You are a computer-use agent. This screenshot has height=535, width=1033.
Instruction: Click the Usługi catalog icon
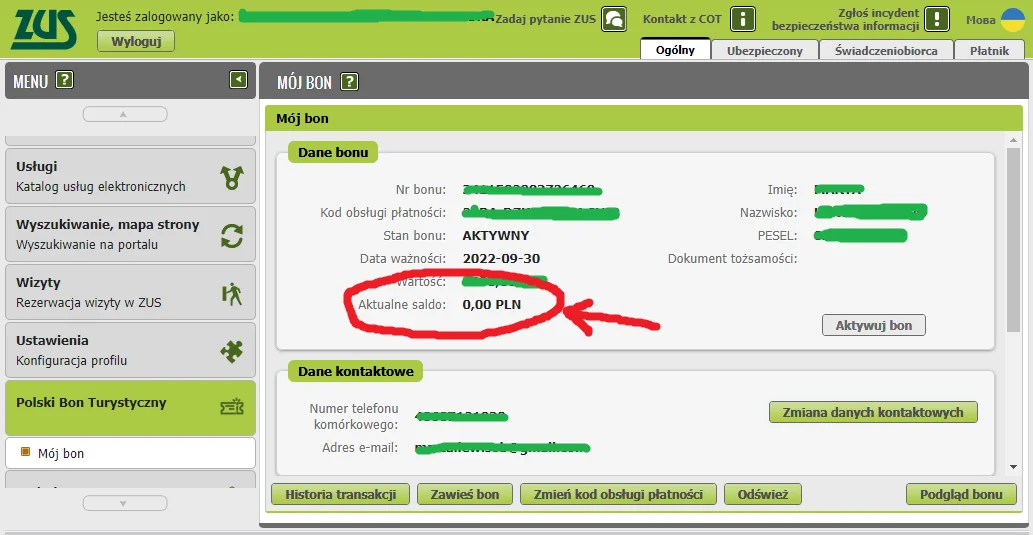[232, 177]
